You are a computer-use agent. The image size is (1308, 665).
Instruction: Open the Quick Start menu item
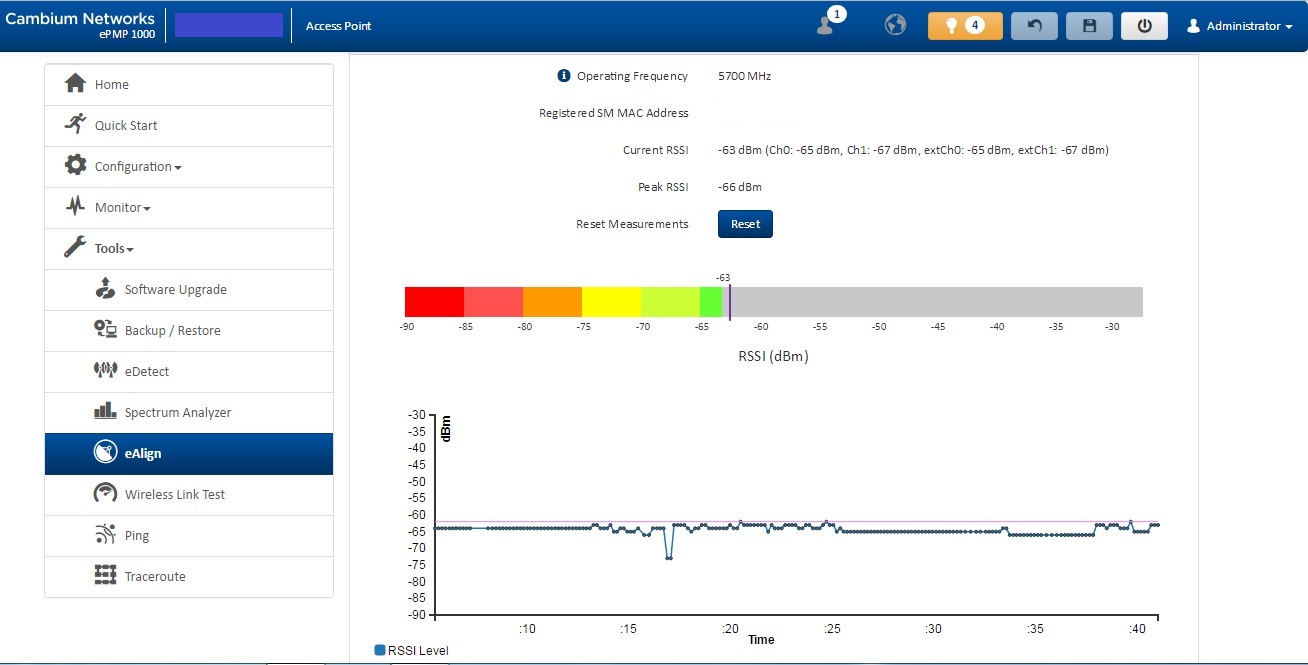click(x=126, y=126)
